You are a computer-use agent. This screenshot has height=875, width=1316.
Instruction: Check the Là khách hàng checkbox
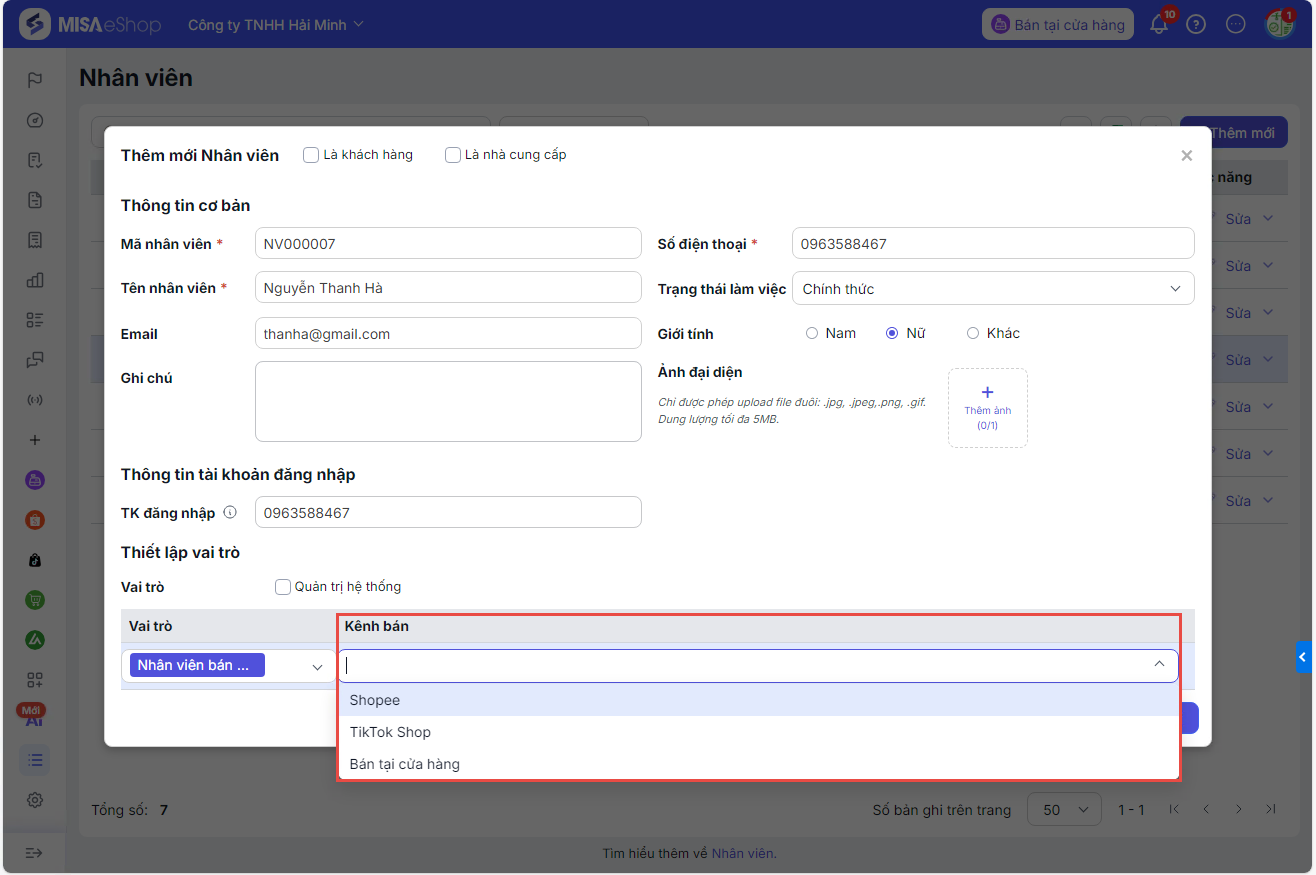311,155
